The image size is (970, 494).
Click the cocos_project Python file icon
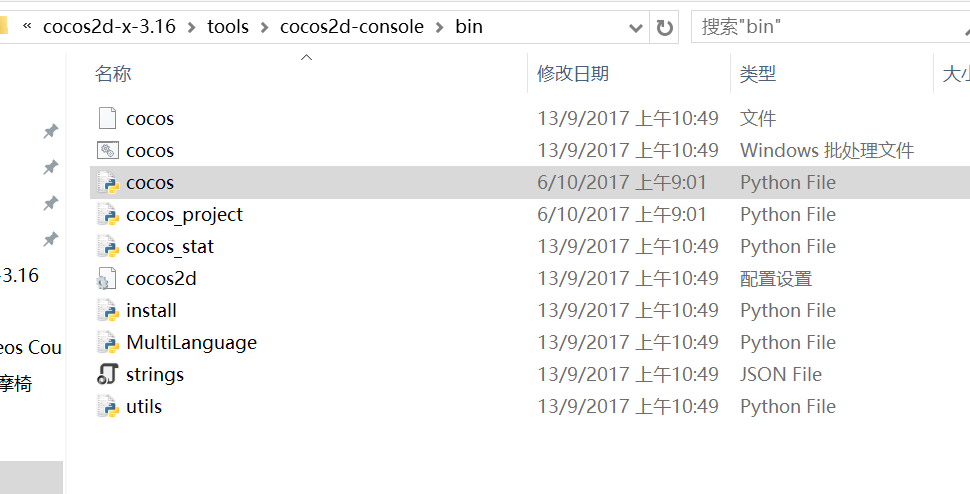click(x=107, y=215)
